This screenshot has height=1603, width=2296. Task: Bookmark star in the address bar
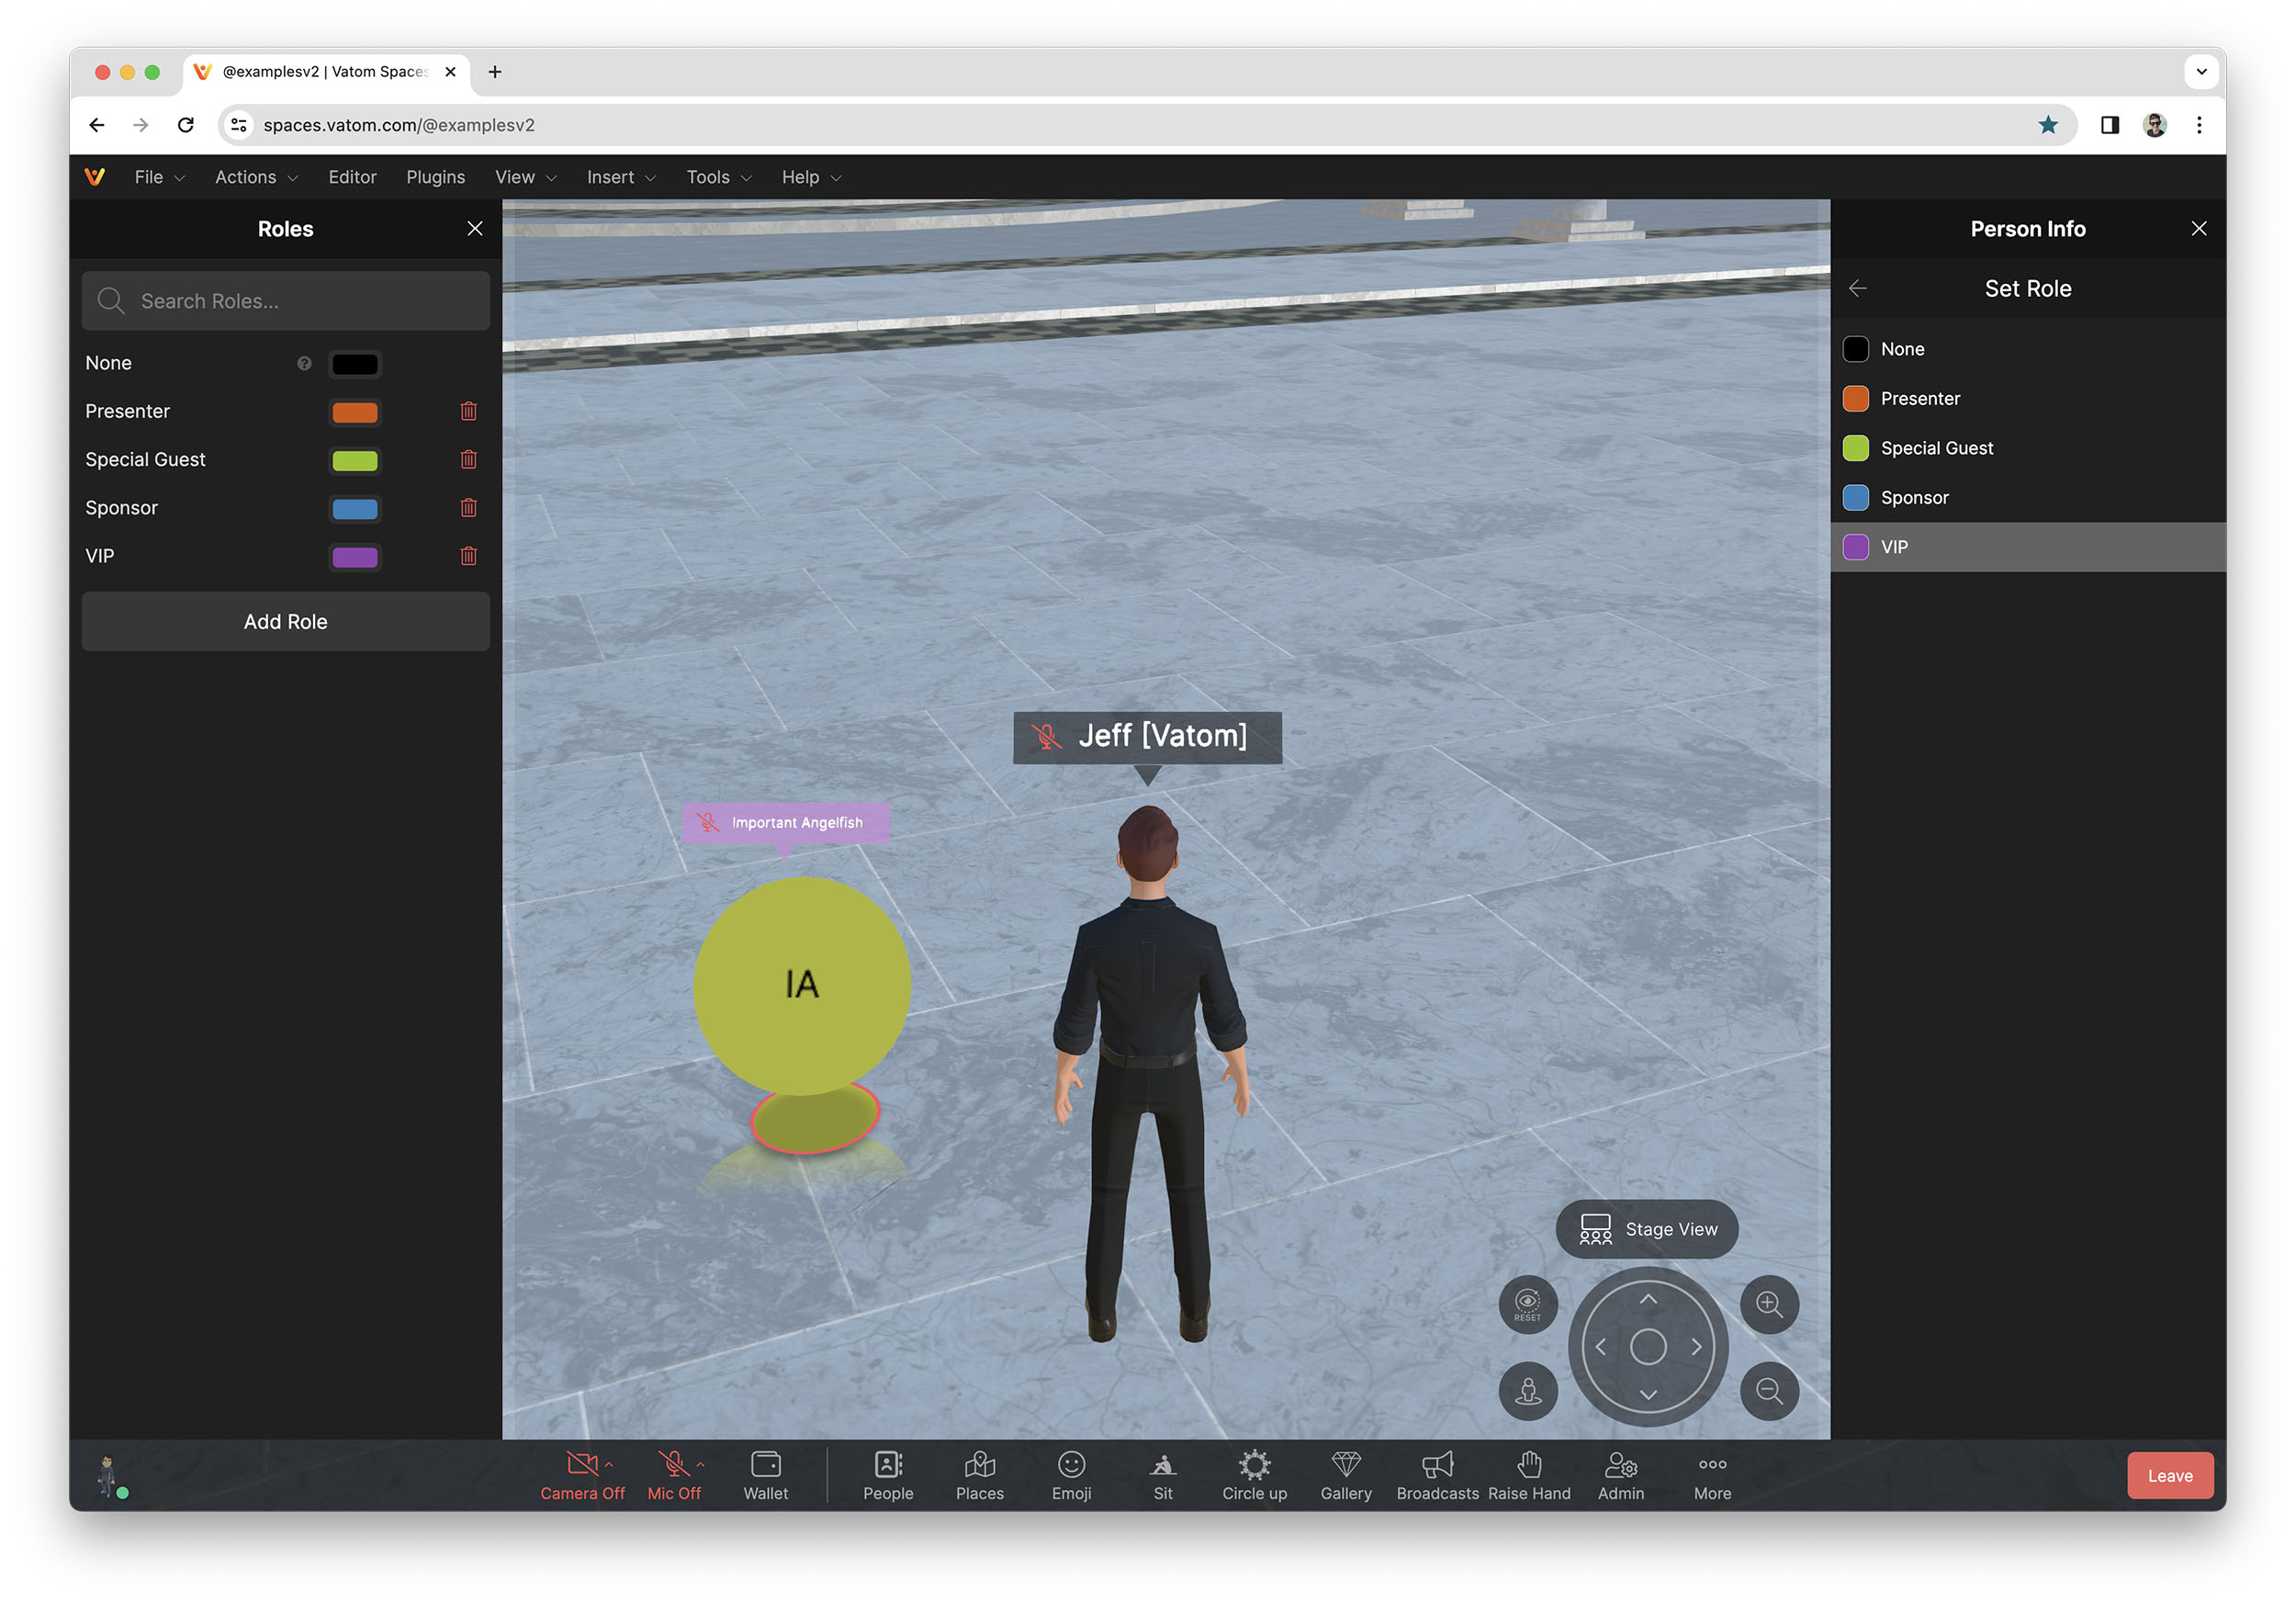pyautogui.click(x=2047, y=125)
